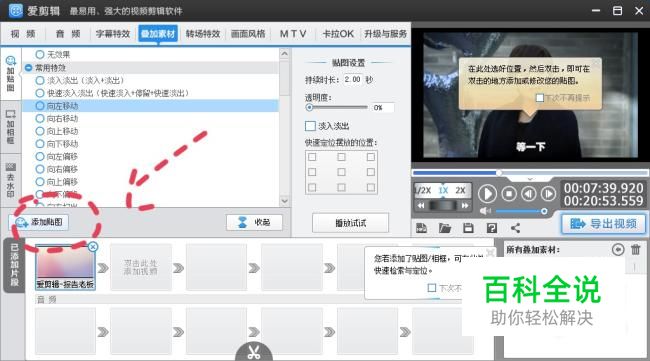This screenshot has width=650, height=361.
Task: Select the 加相框 side panel
Action: tap(11, 127)
